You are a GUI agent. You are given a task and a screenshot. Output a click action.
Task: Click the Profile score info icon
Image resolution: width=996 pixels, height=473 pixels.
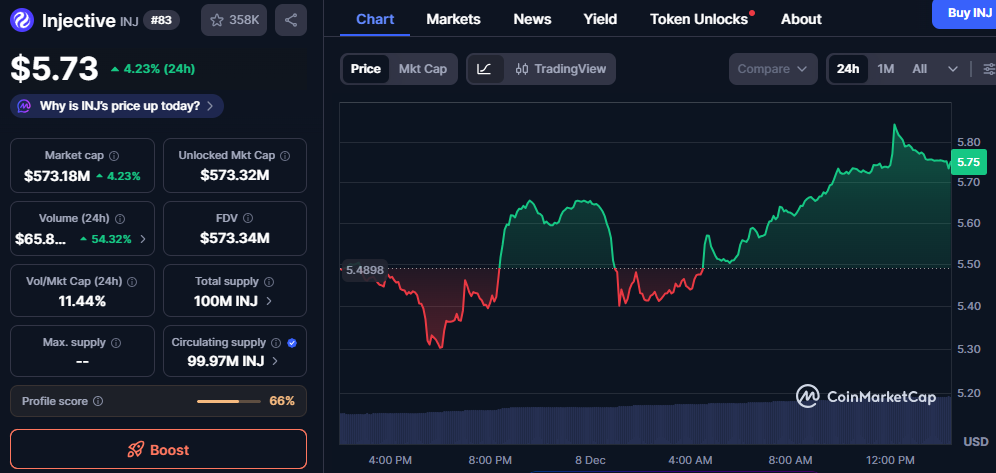pyautogui.click(x=98, y=401)
